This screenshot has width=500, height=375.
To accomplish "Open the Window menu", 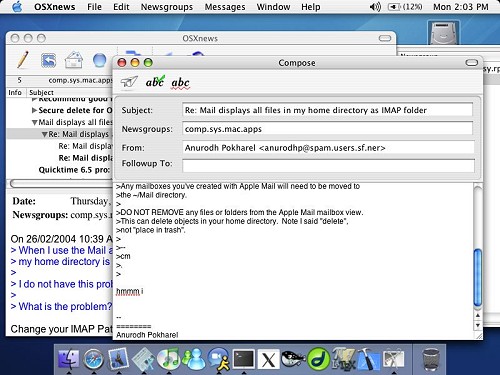I will [273, 7].
